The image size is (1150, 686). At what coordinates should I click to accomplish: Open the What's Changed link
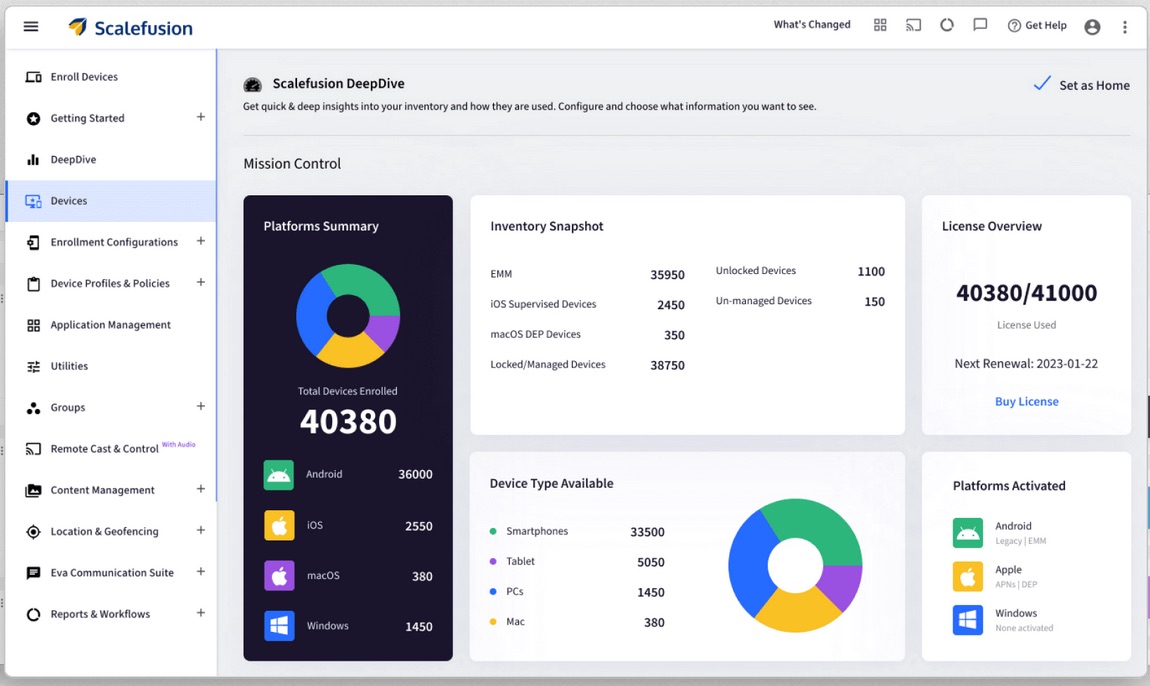point(812,25)
